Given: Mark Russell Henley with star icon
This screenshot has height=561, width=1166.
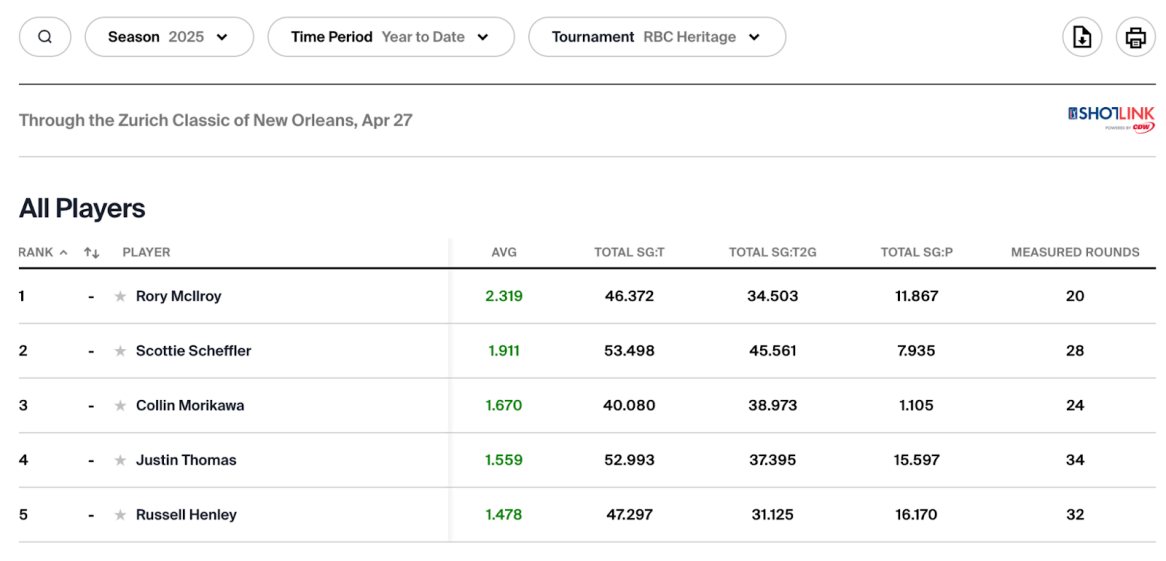Looking at the screenshot, I should click(x=120, y=515).
